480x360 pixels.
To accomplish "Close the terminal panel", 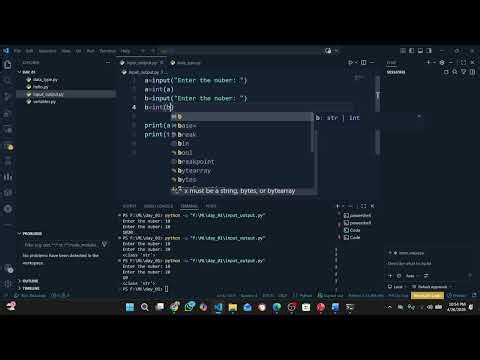I will click(x=373, y=206).
